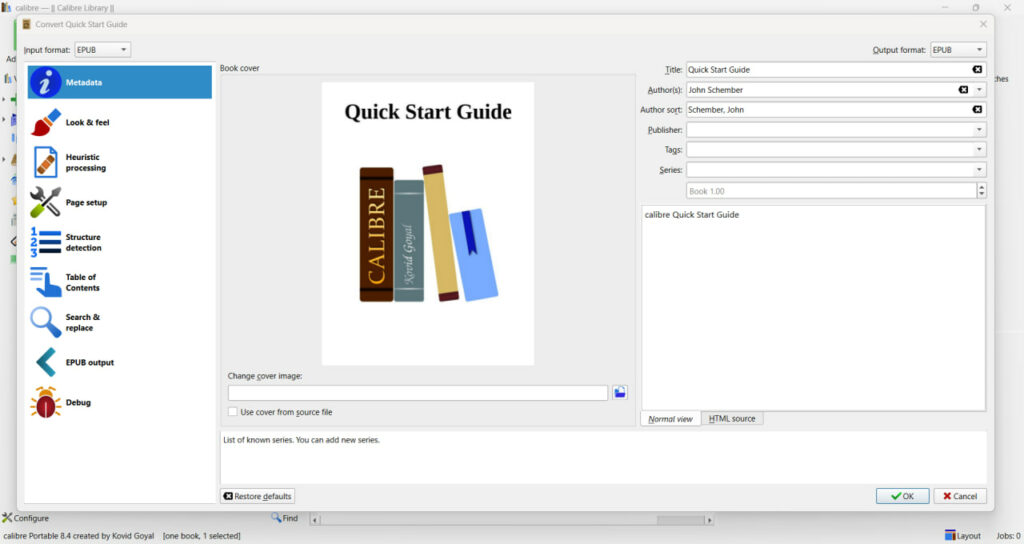Open Table of Contents settings
Screen dimensions: 1024x544
[120, 282]
